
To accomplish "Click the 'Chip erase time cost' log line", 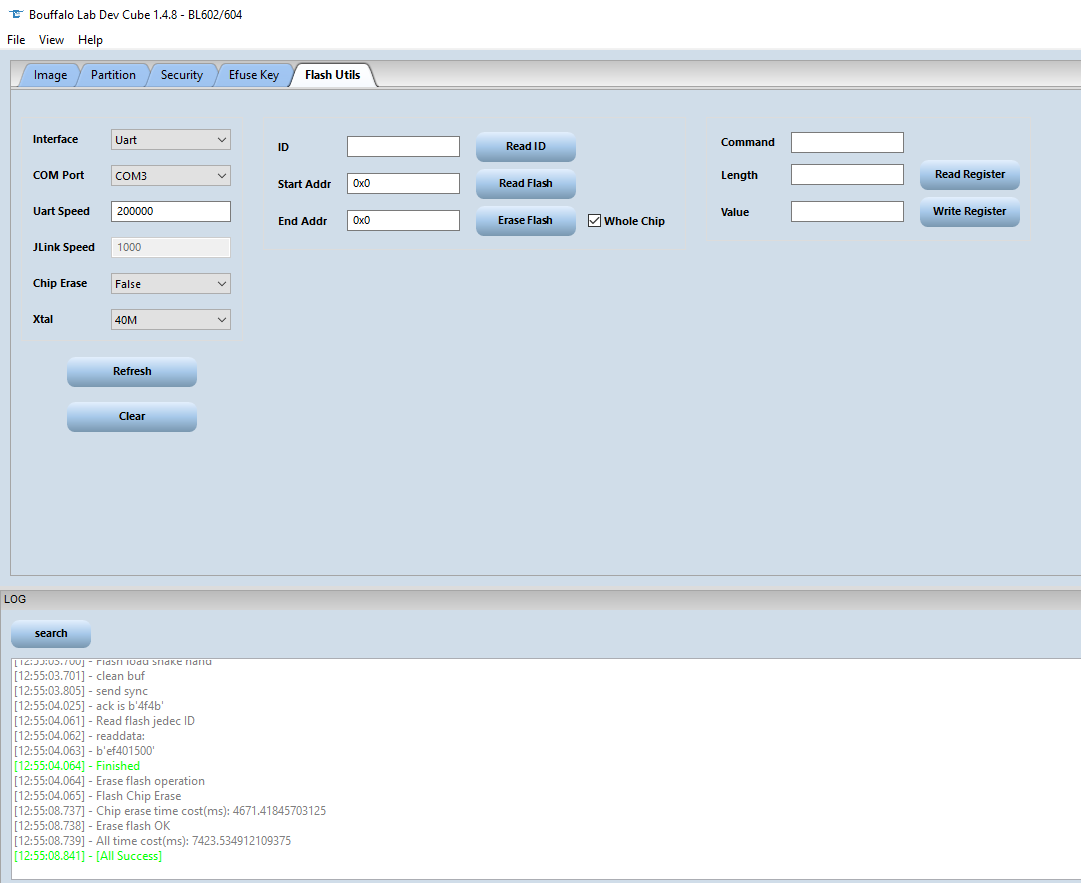I will [170, 811].
